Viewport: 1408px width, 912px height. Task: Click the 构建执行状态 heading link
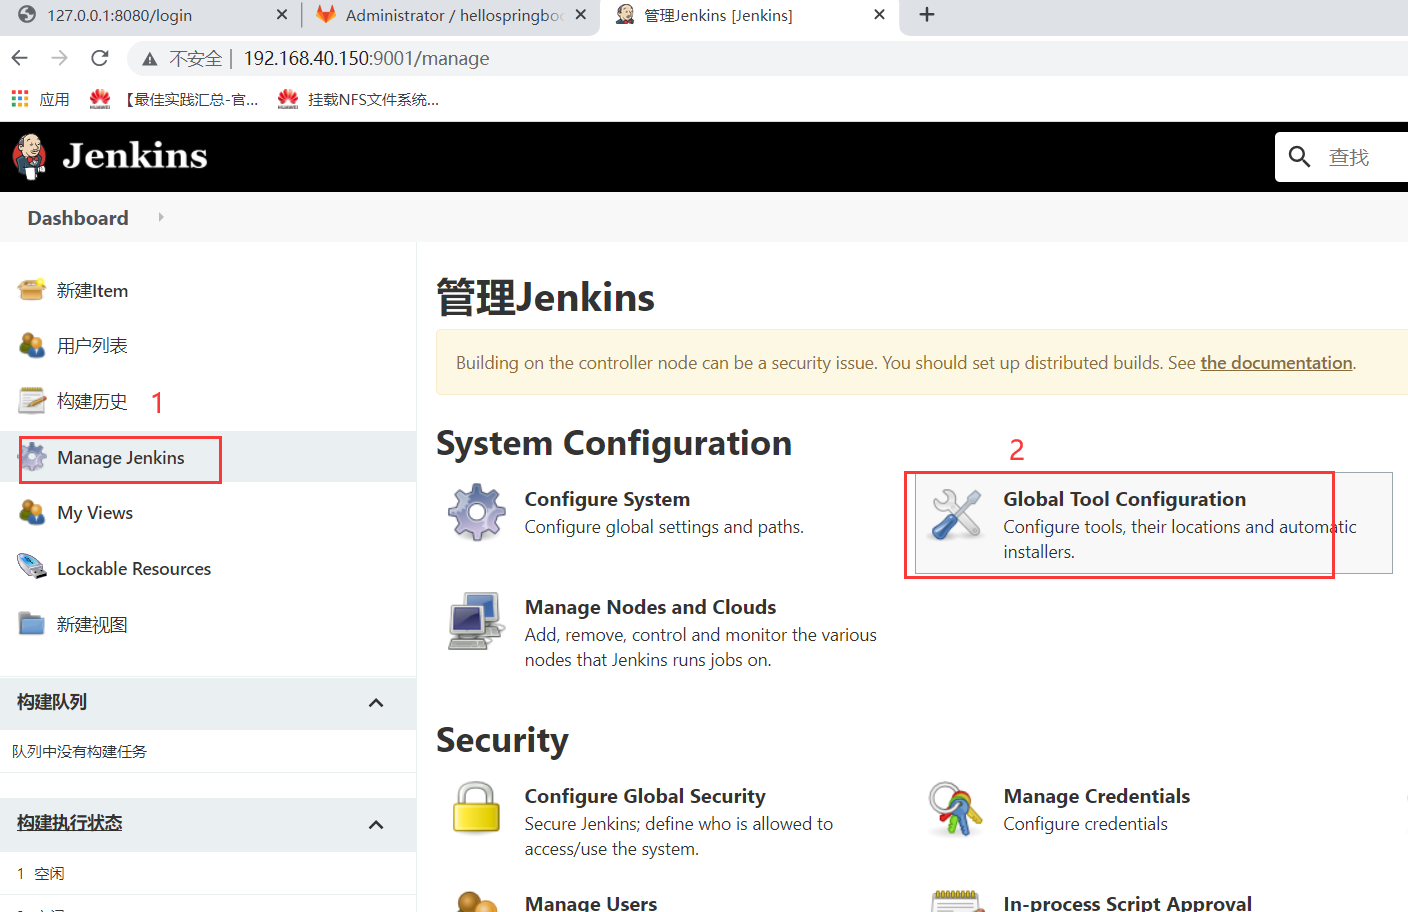(x=69, y=822)
